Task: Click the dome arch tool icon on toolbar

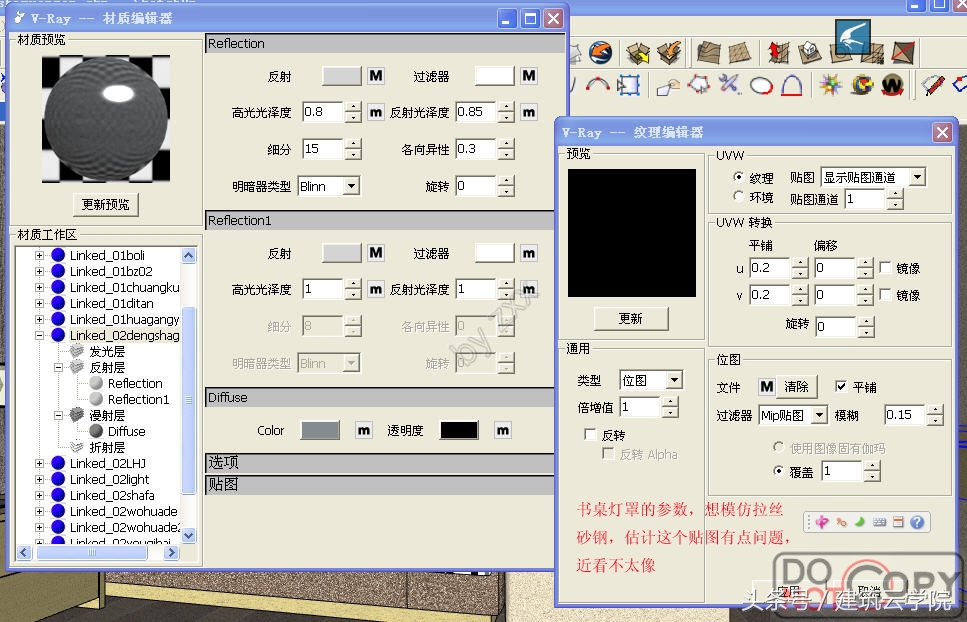Action: click(792, 84)
